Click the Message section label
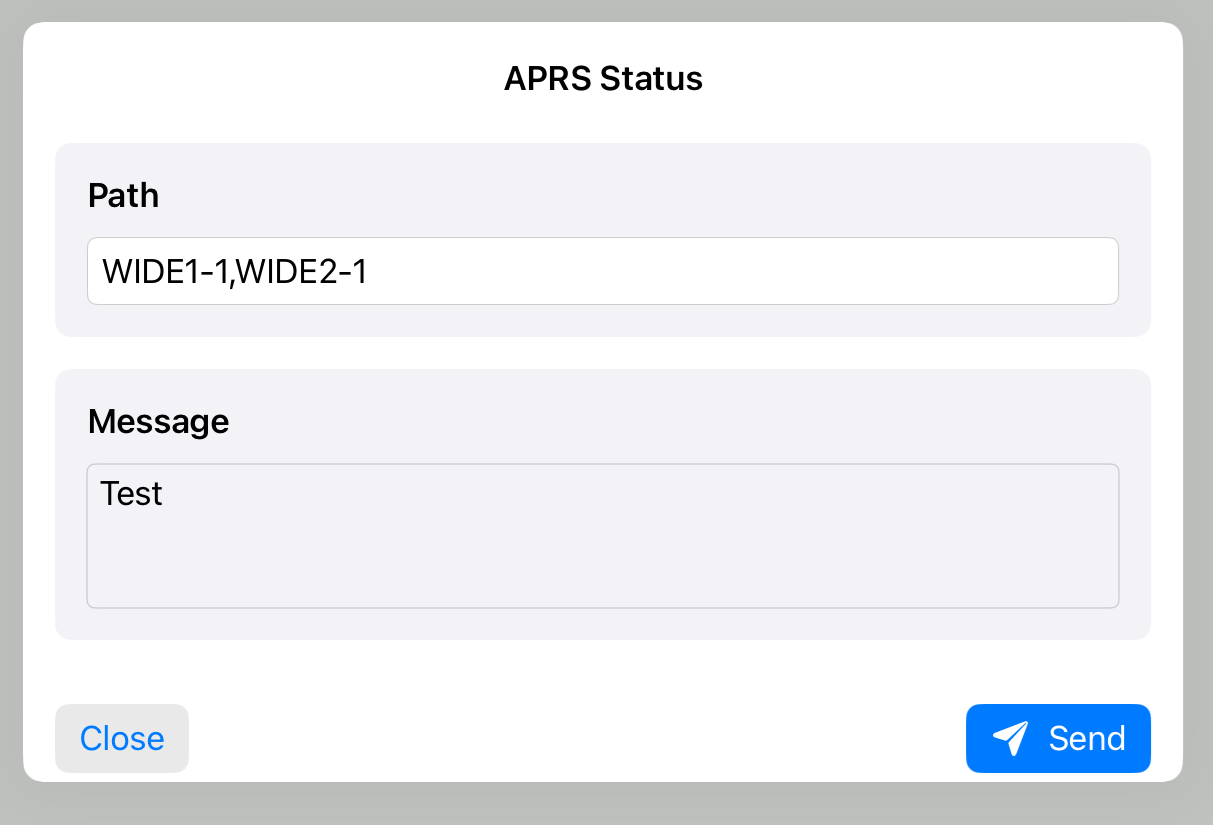The width and height of the screenshot is (1213, 825). pyautogui.click(x=158, y=422)
